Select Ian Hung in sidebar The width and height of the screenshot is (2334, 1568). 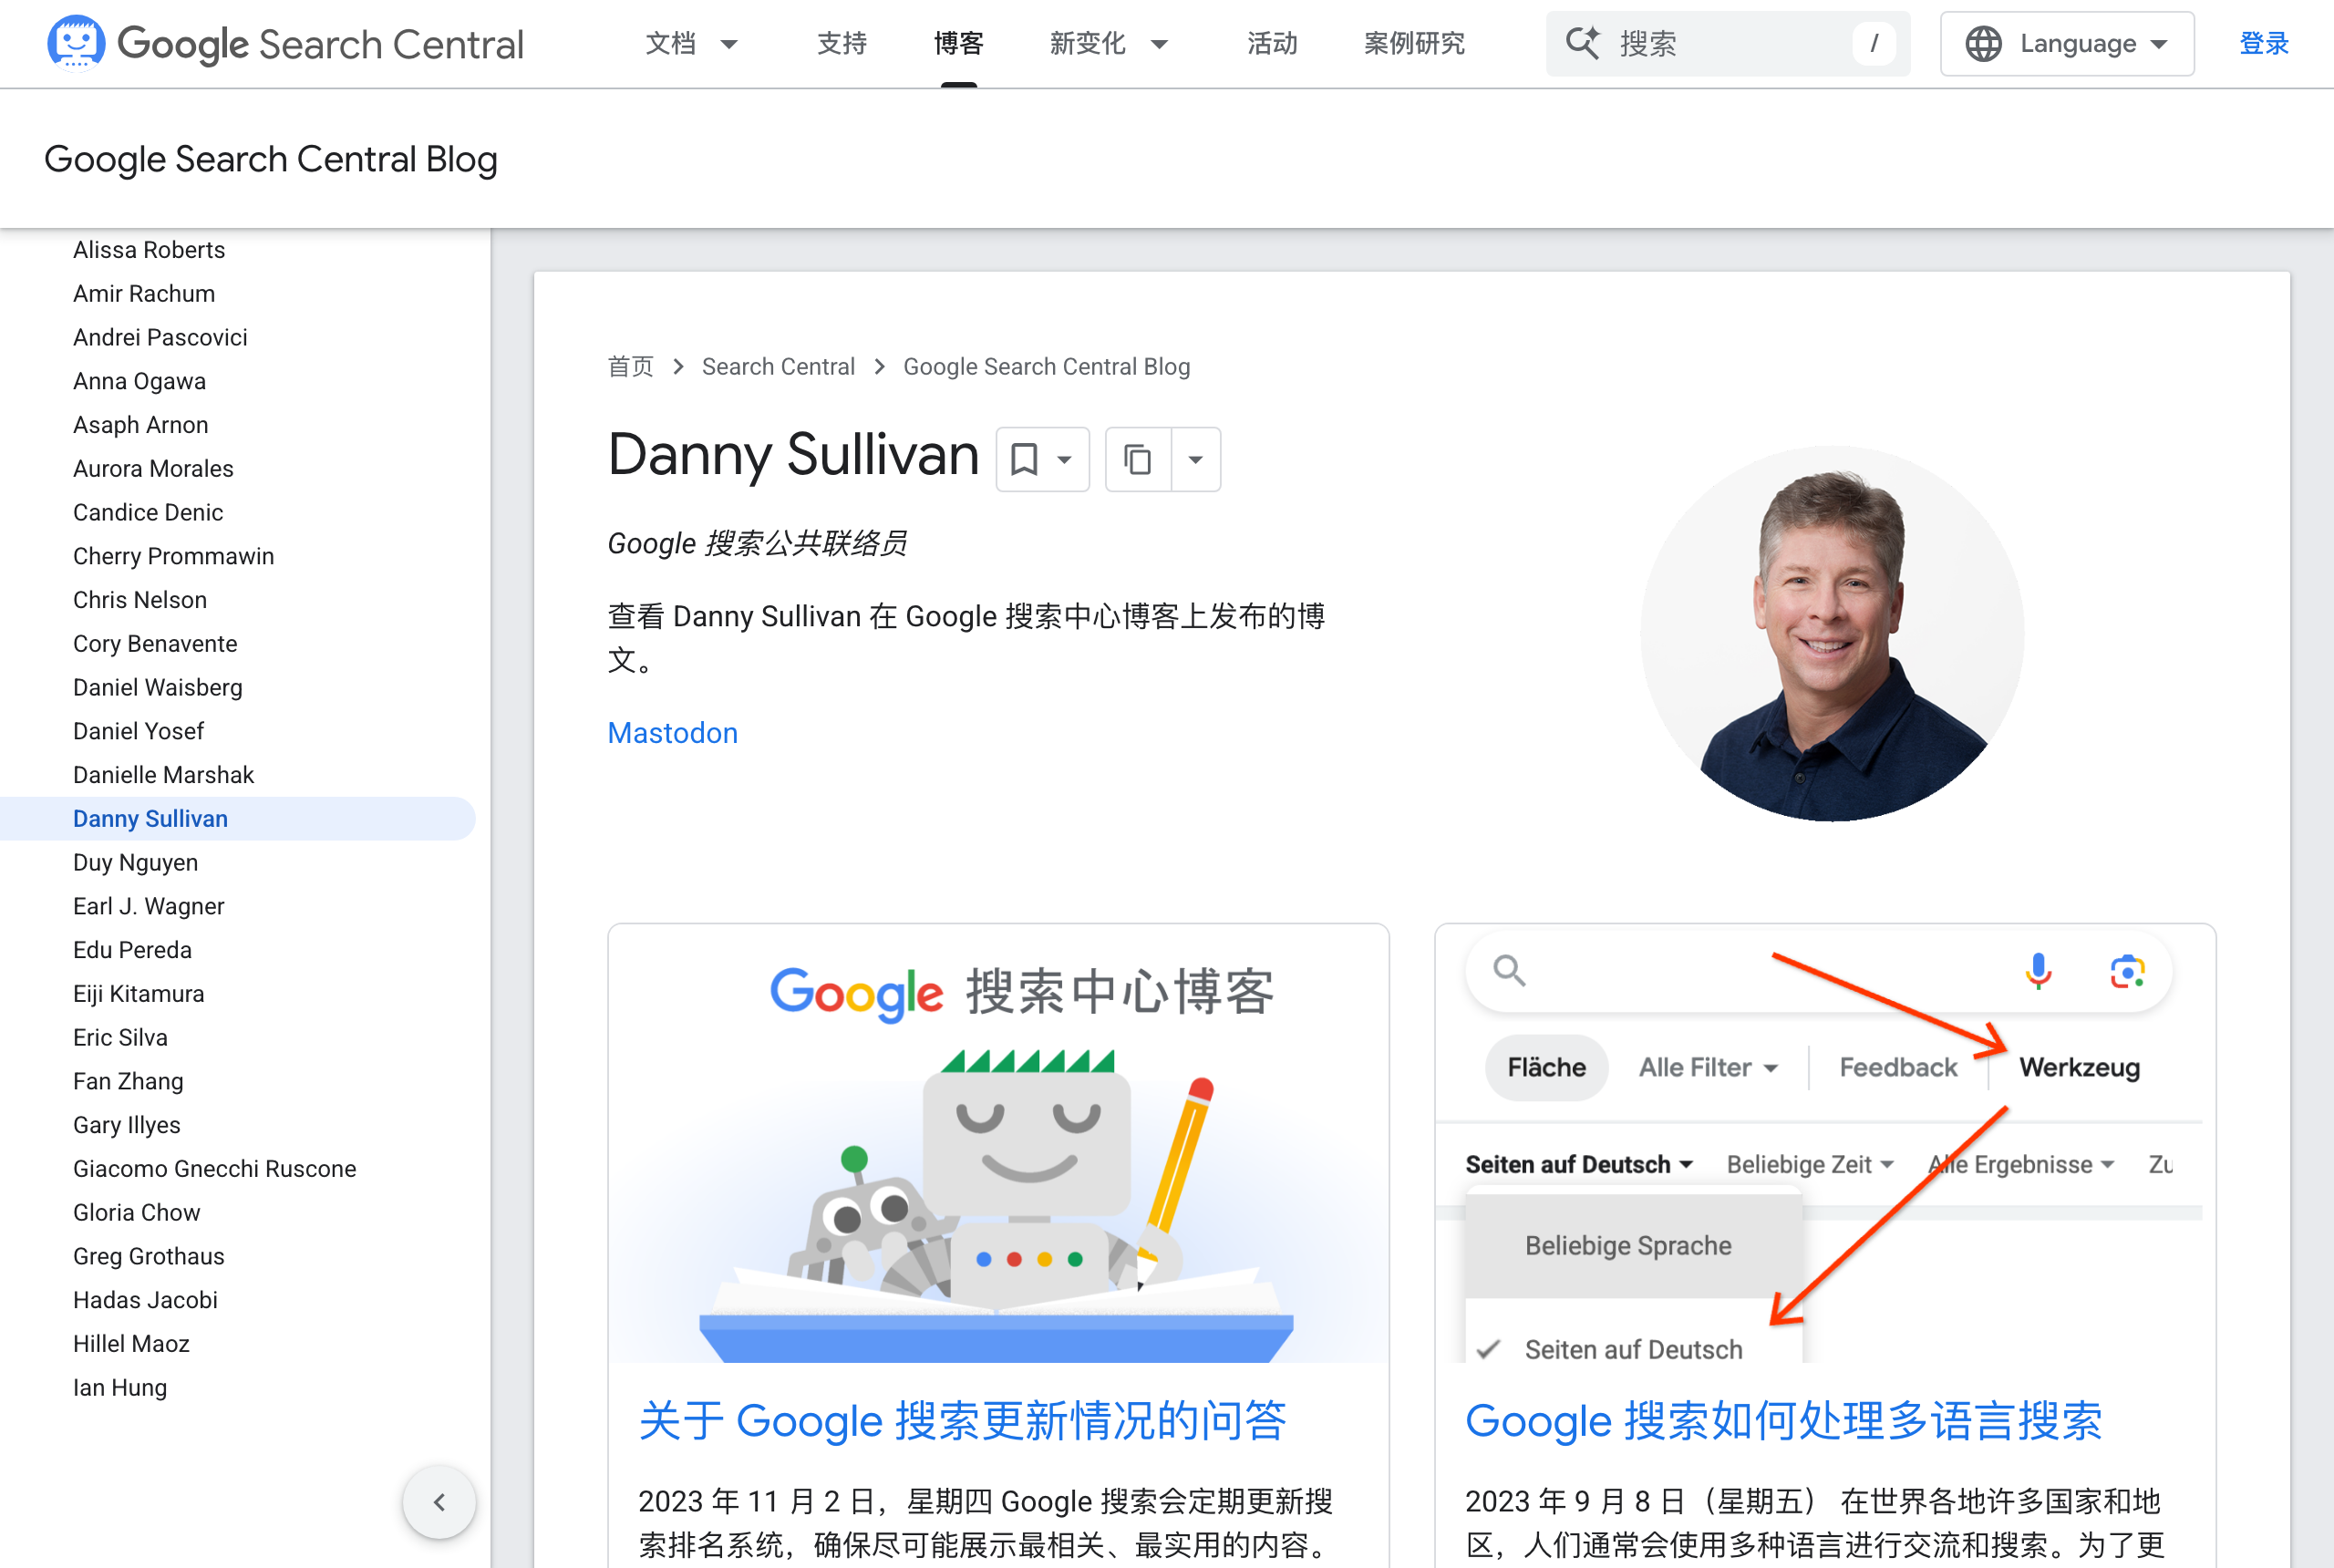tap(120, 1388)
